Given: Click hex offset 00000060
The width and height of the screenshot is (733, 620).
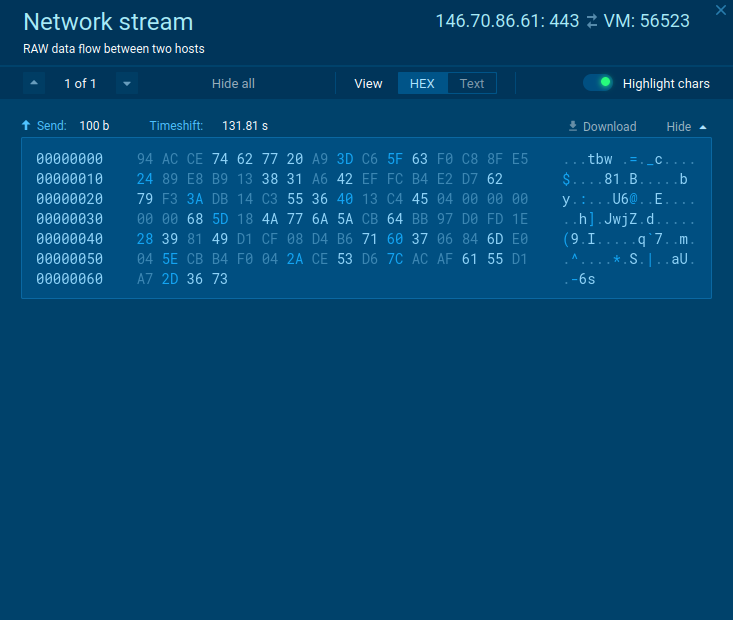Looking at the screenshot, I should (x=69, y=279).
